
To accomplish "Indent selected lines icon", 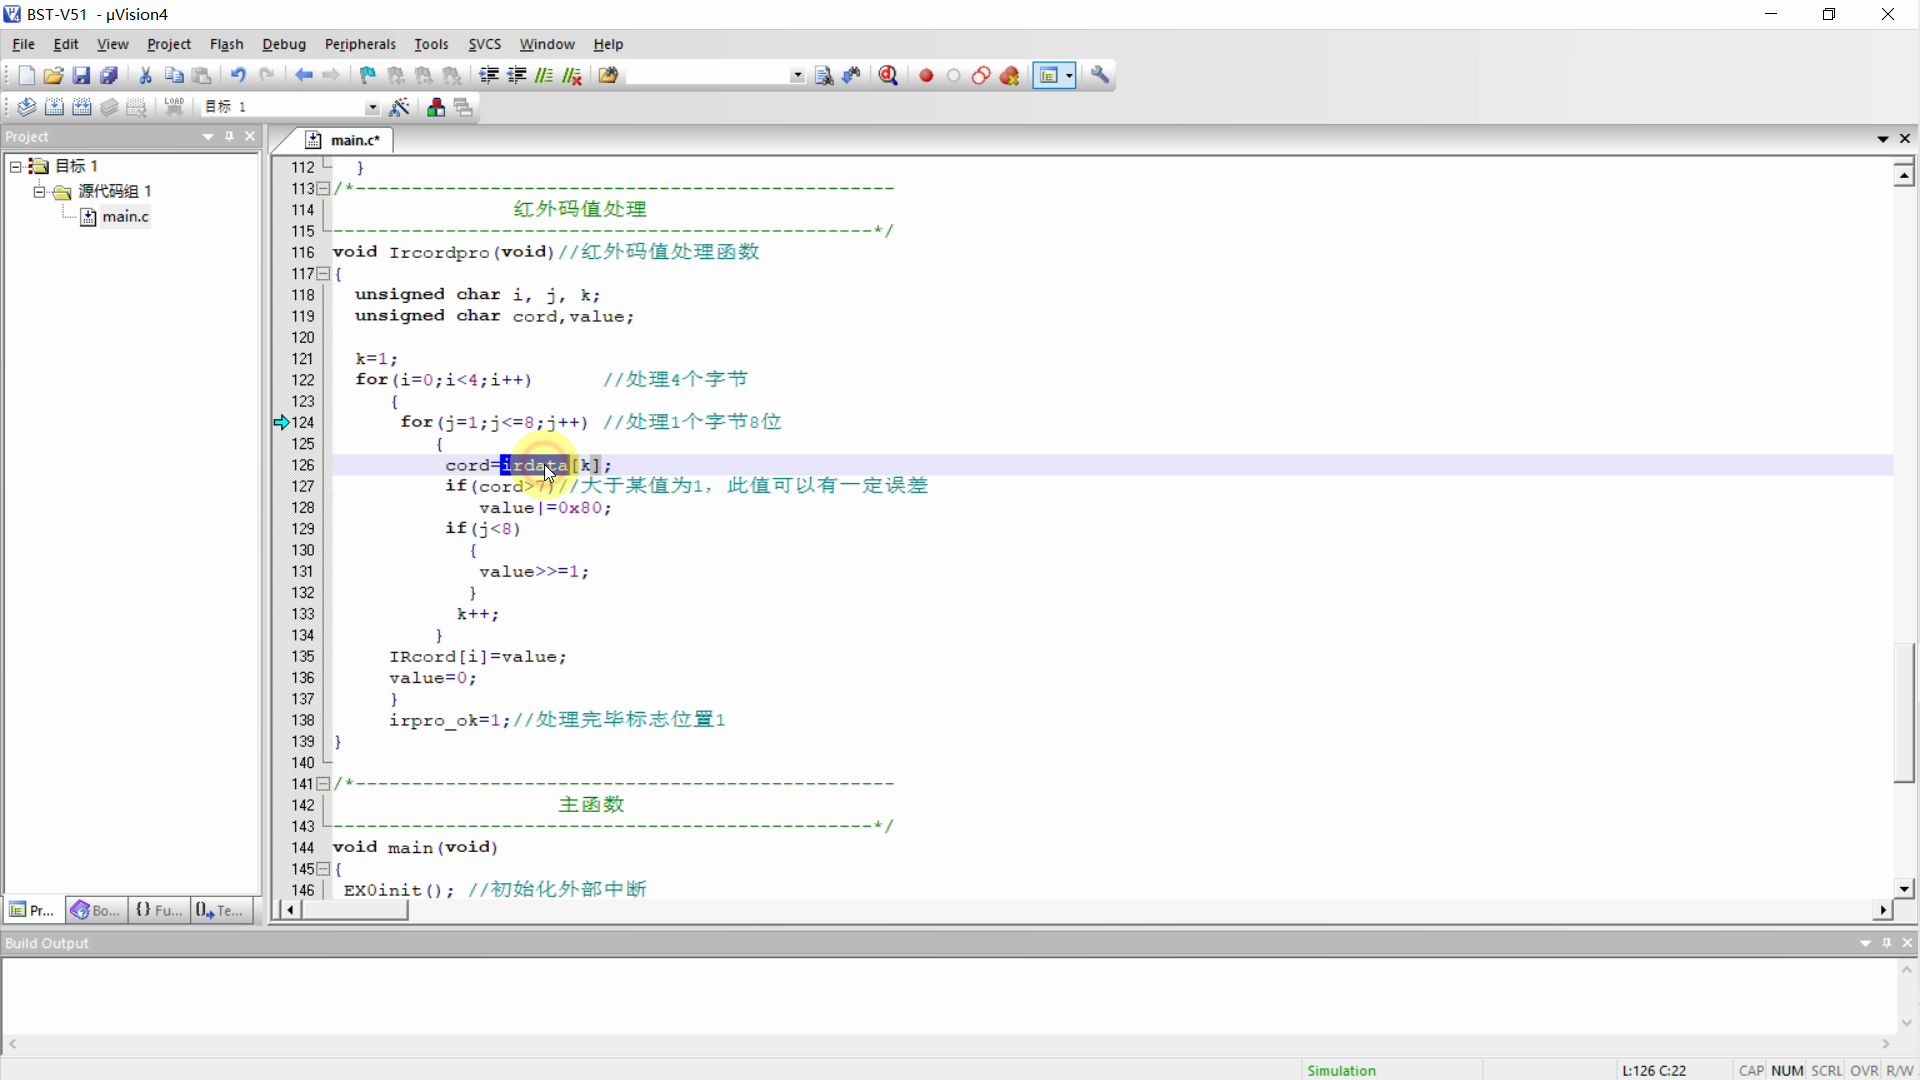I will click(489, 76).
